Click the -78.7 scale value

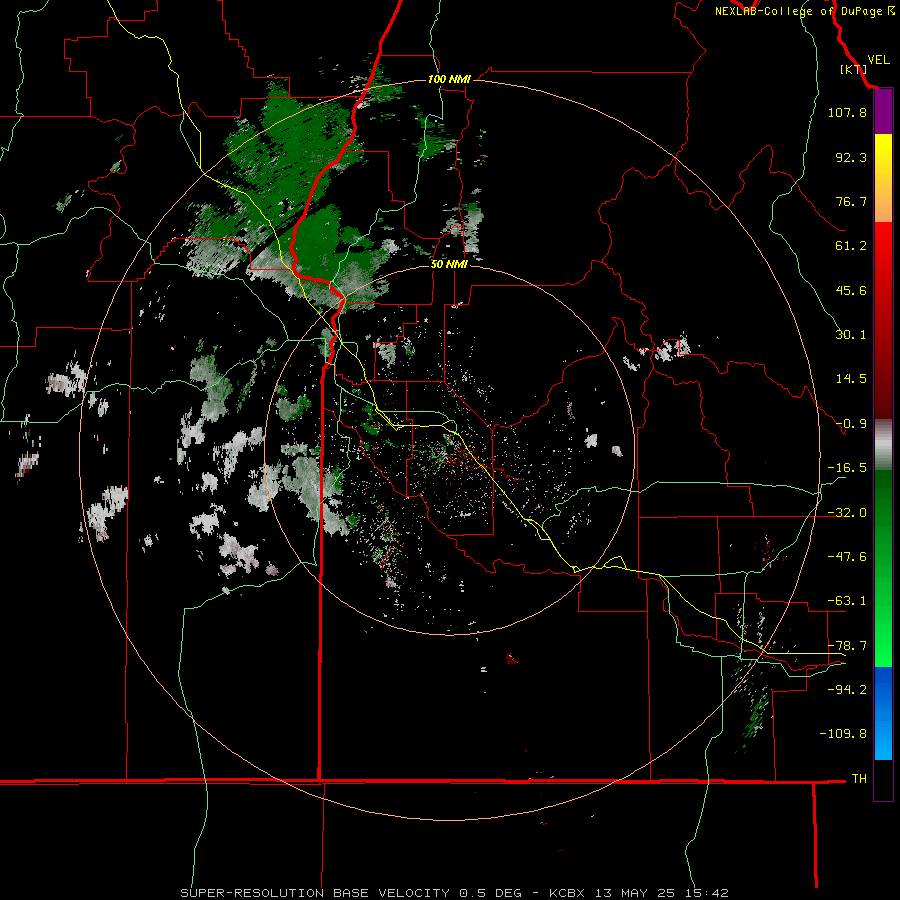[847, 646]
